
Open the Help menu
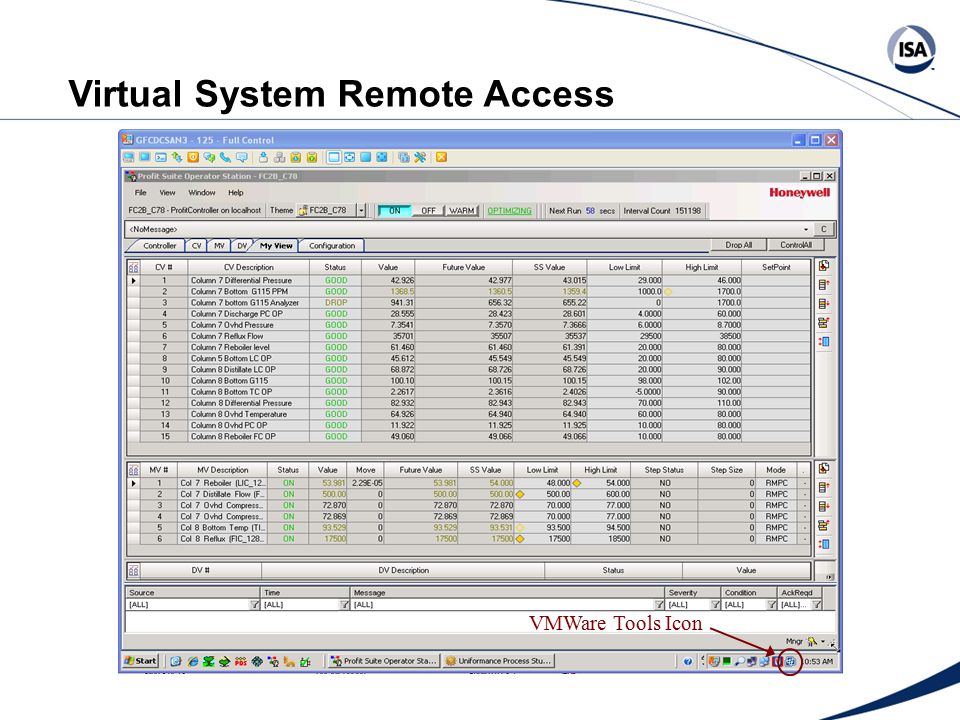[x=236, y=192]
